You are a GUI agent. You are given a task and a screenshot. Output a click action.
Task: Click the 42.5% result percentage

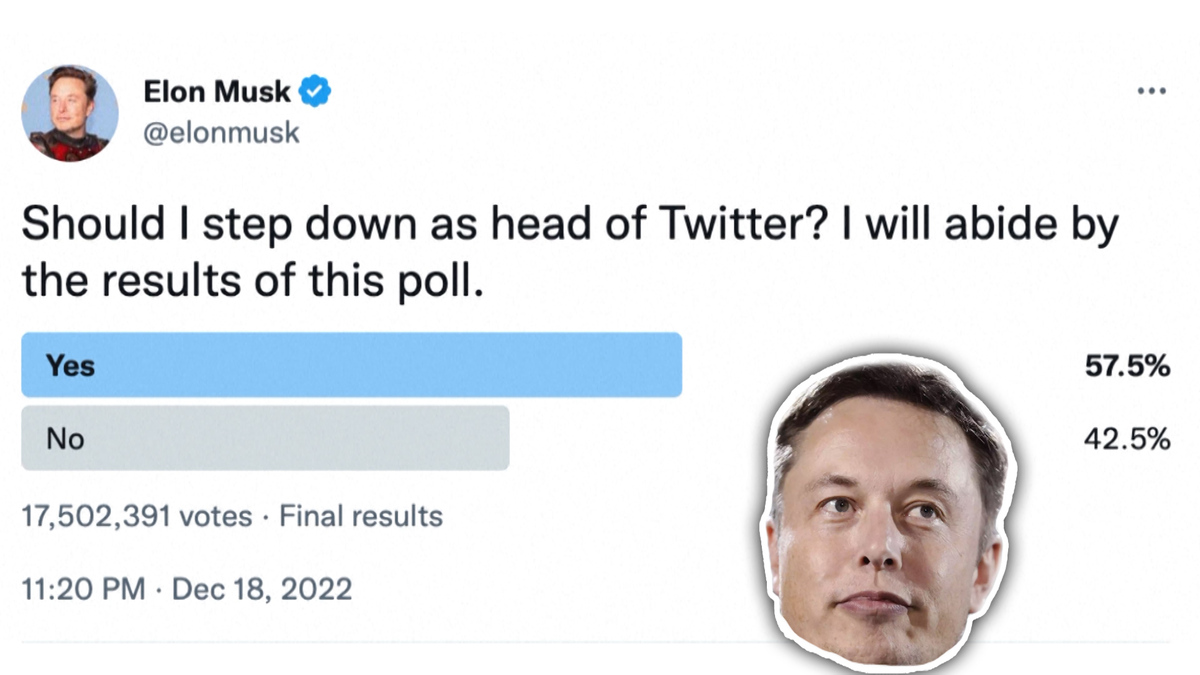tap(1127, 439)
